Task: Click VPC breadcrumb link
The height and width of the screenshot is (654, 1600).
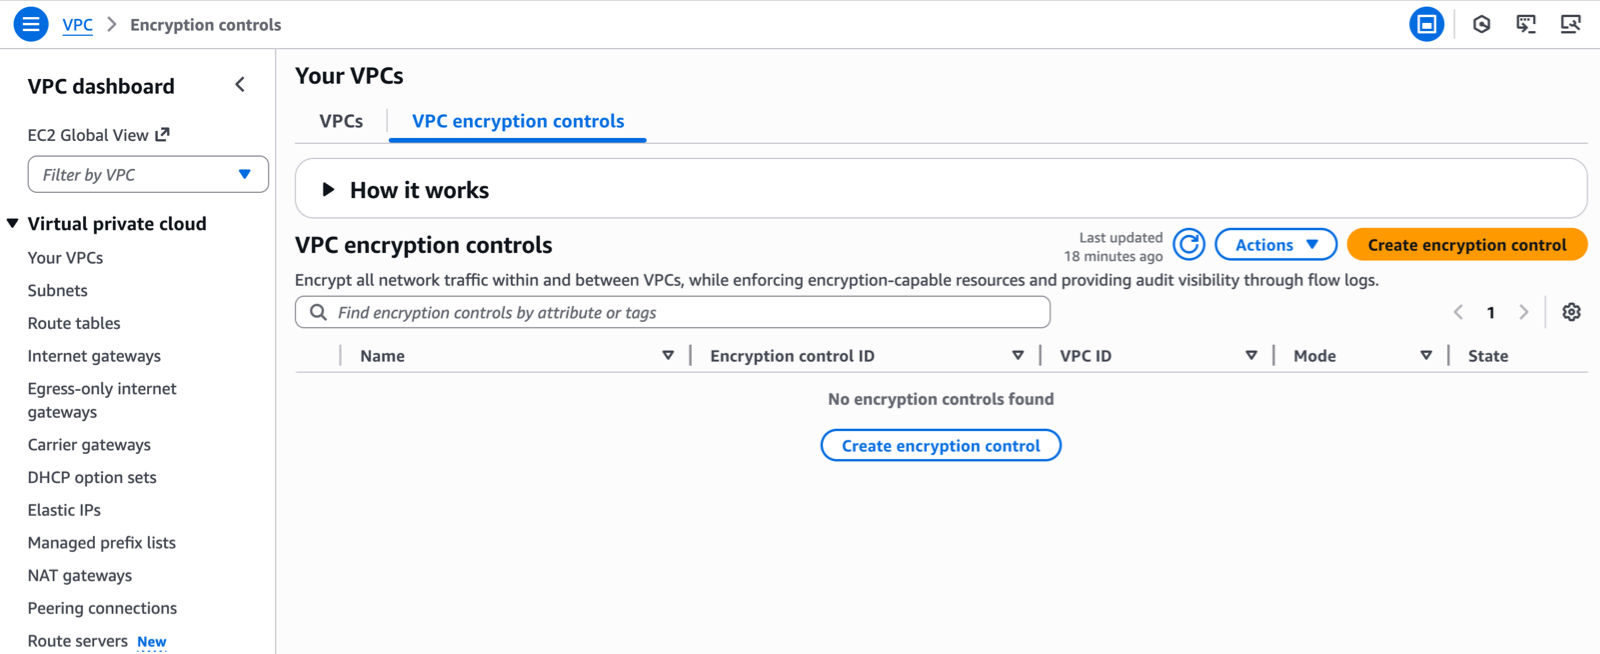Action: pyautogui.click(x=77, y=25)
